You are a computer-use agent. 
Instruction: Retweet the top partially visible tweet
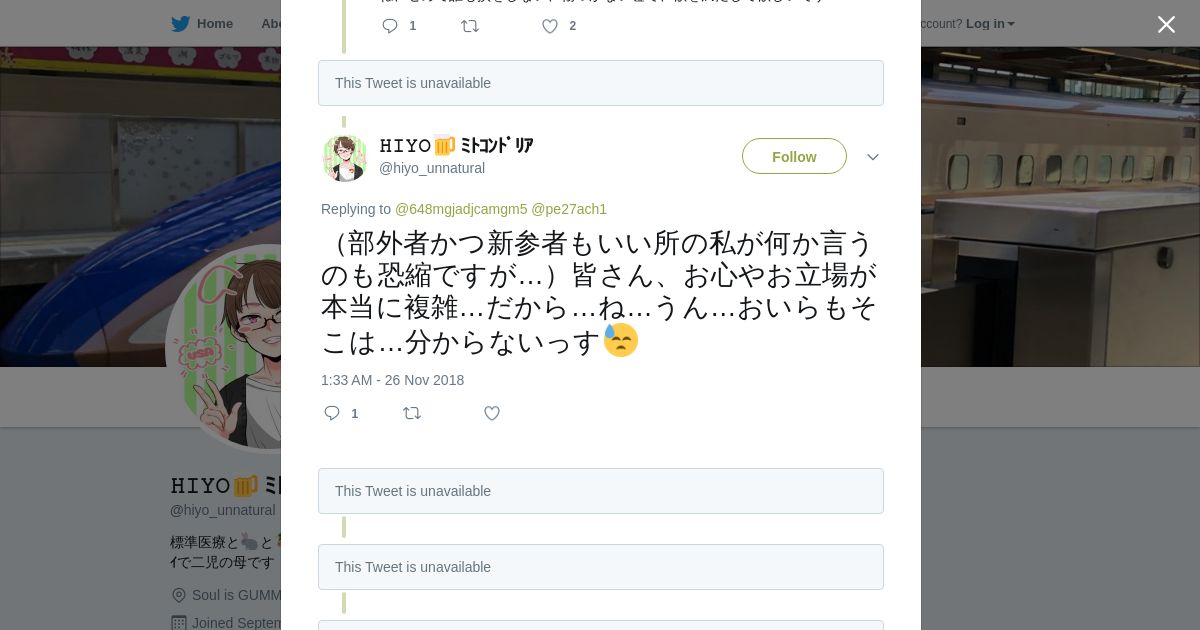coord(470,26)
